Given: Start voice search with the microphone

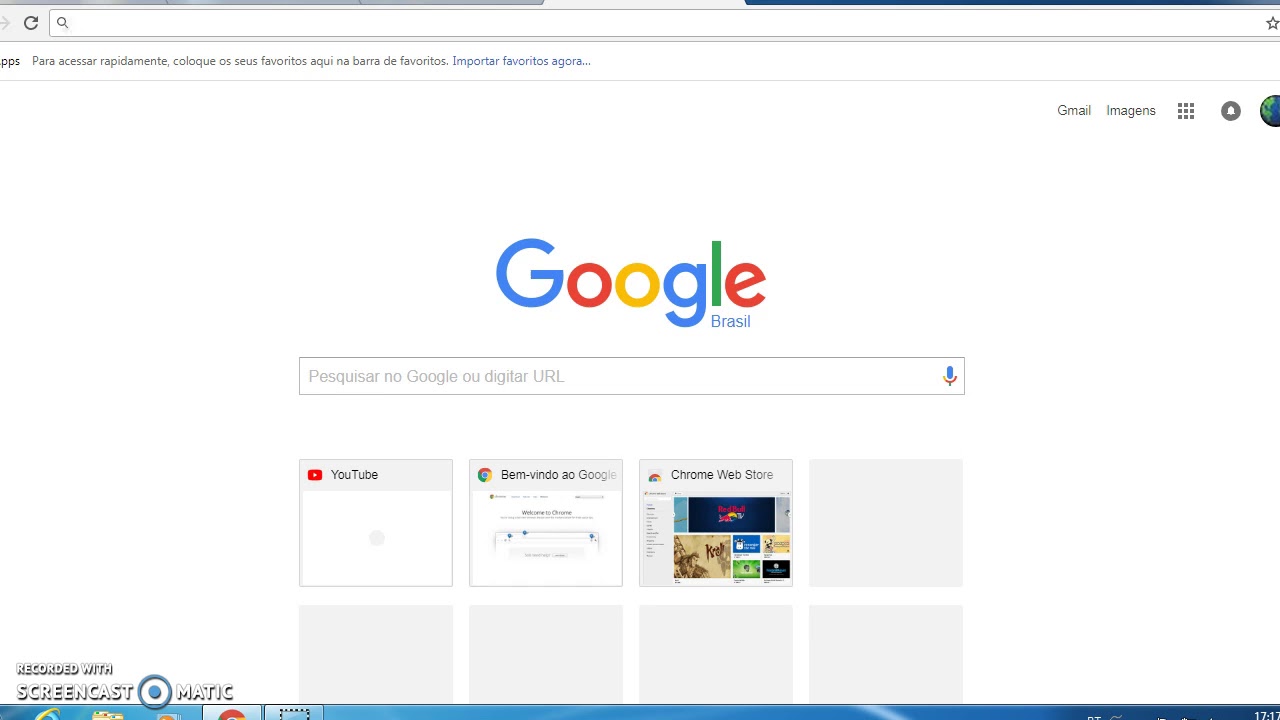Looking at the screenshot, I should point(950,376).
